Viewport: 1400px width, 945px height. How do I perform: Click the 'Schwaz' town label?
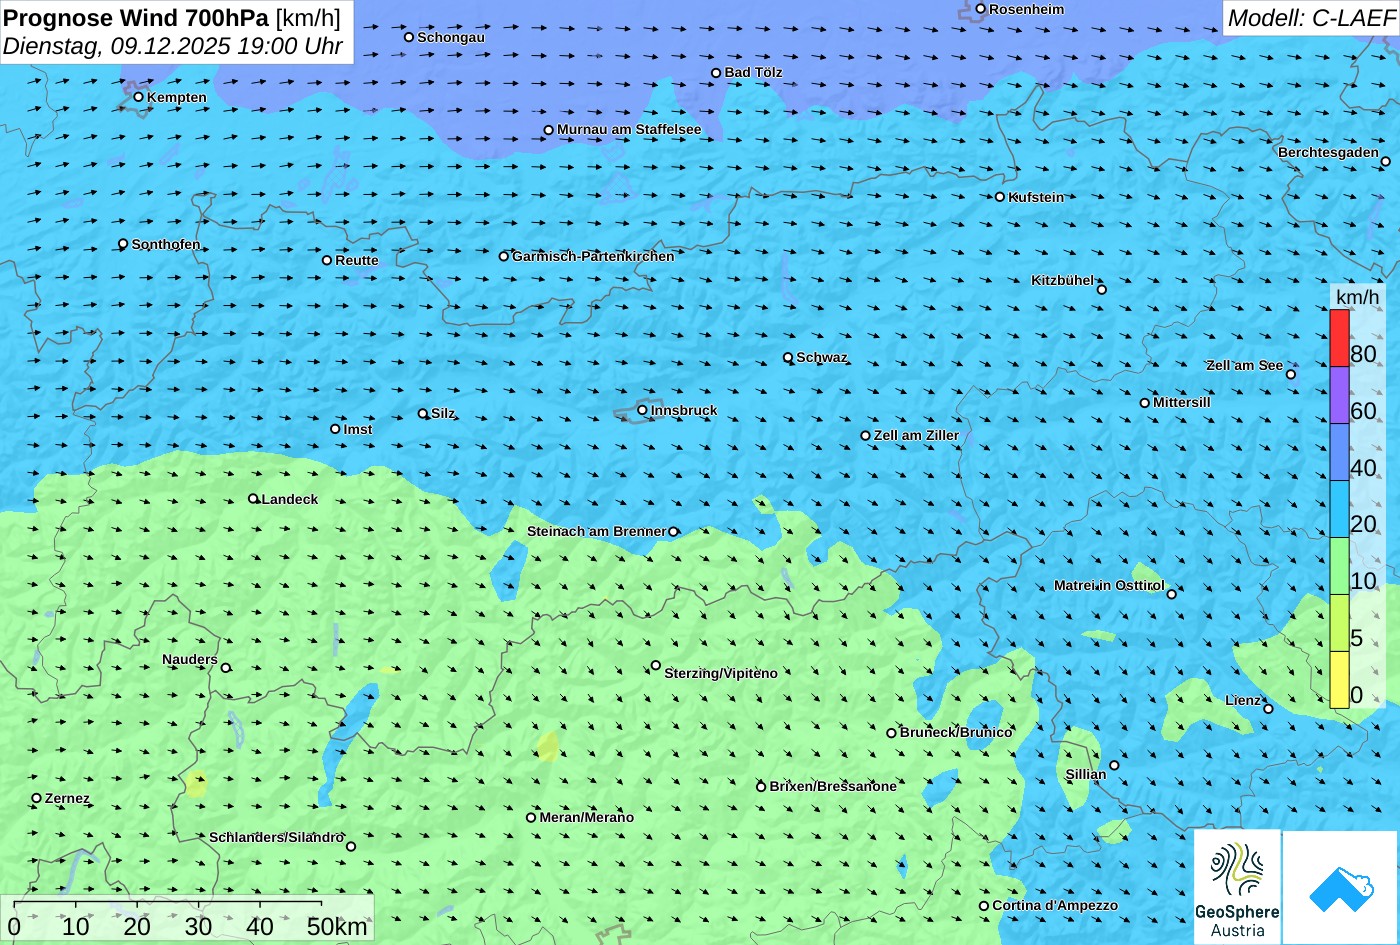pyautogui.click(x=822, y=358)
